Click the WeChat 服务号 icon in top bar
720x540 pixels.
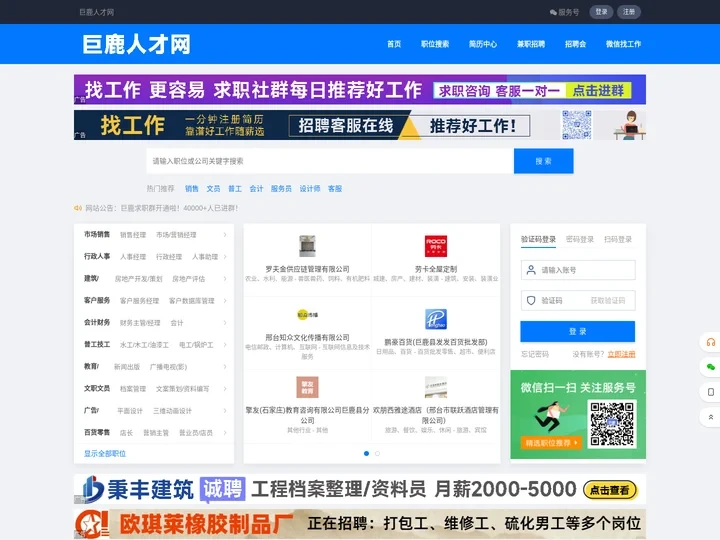point(553,12)
